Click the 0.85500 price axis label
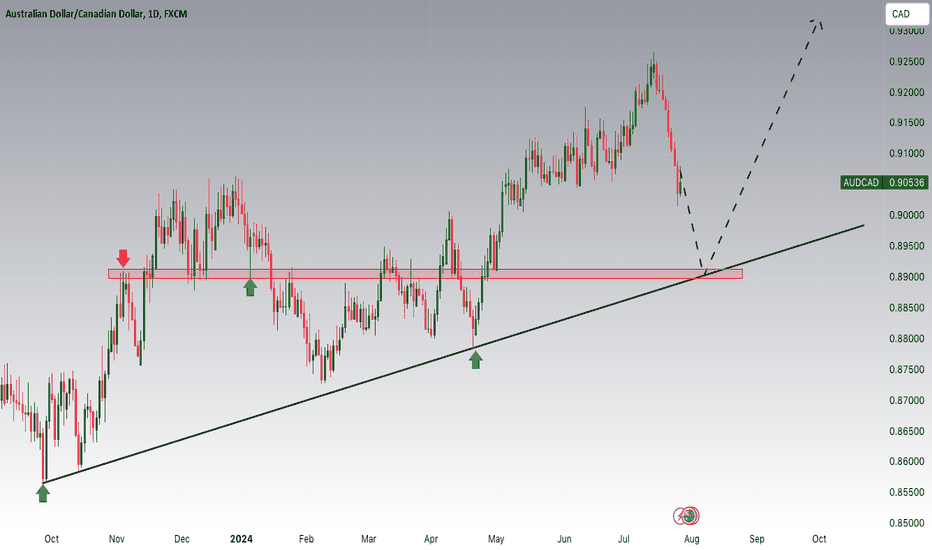Image resolution: width=932 pixels, height=550 pixels. click(x=906, y=492)
